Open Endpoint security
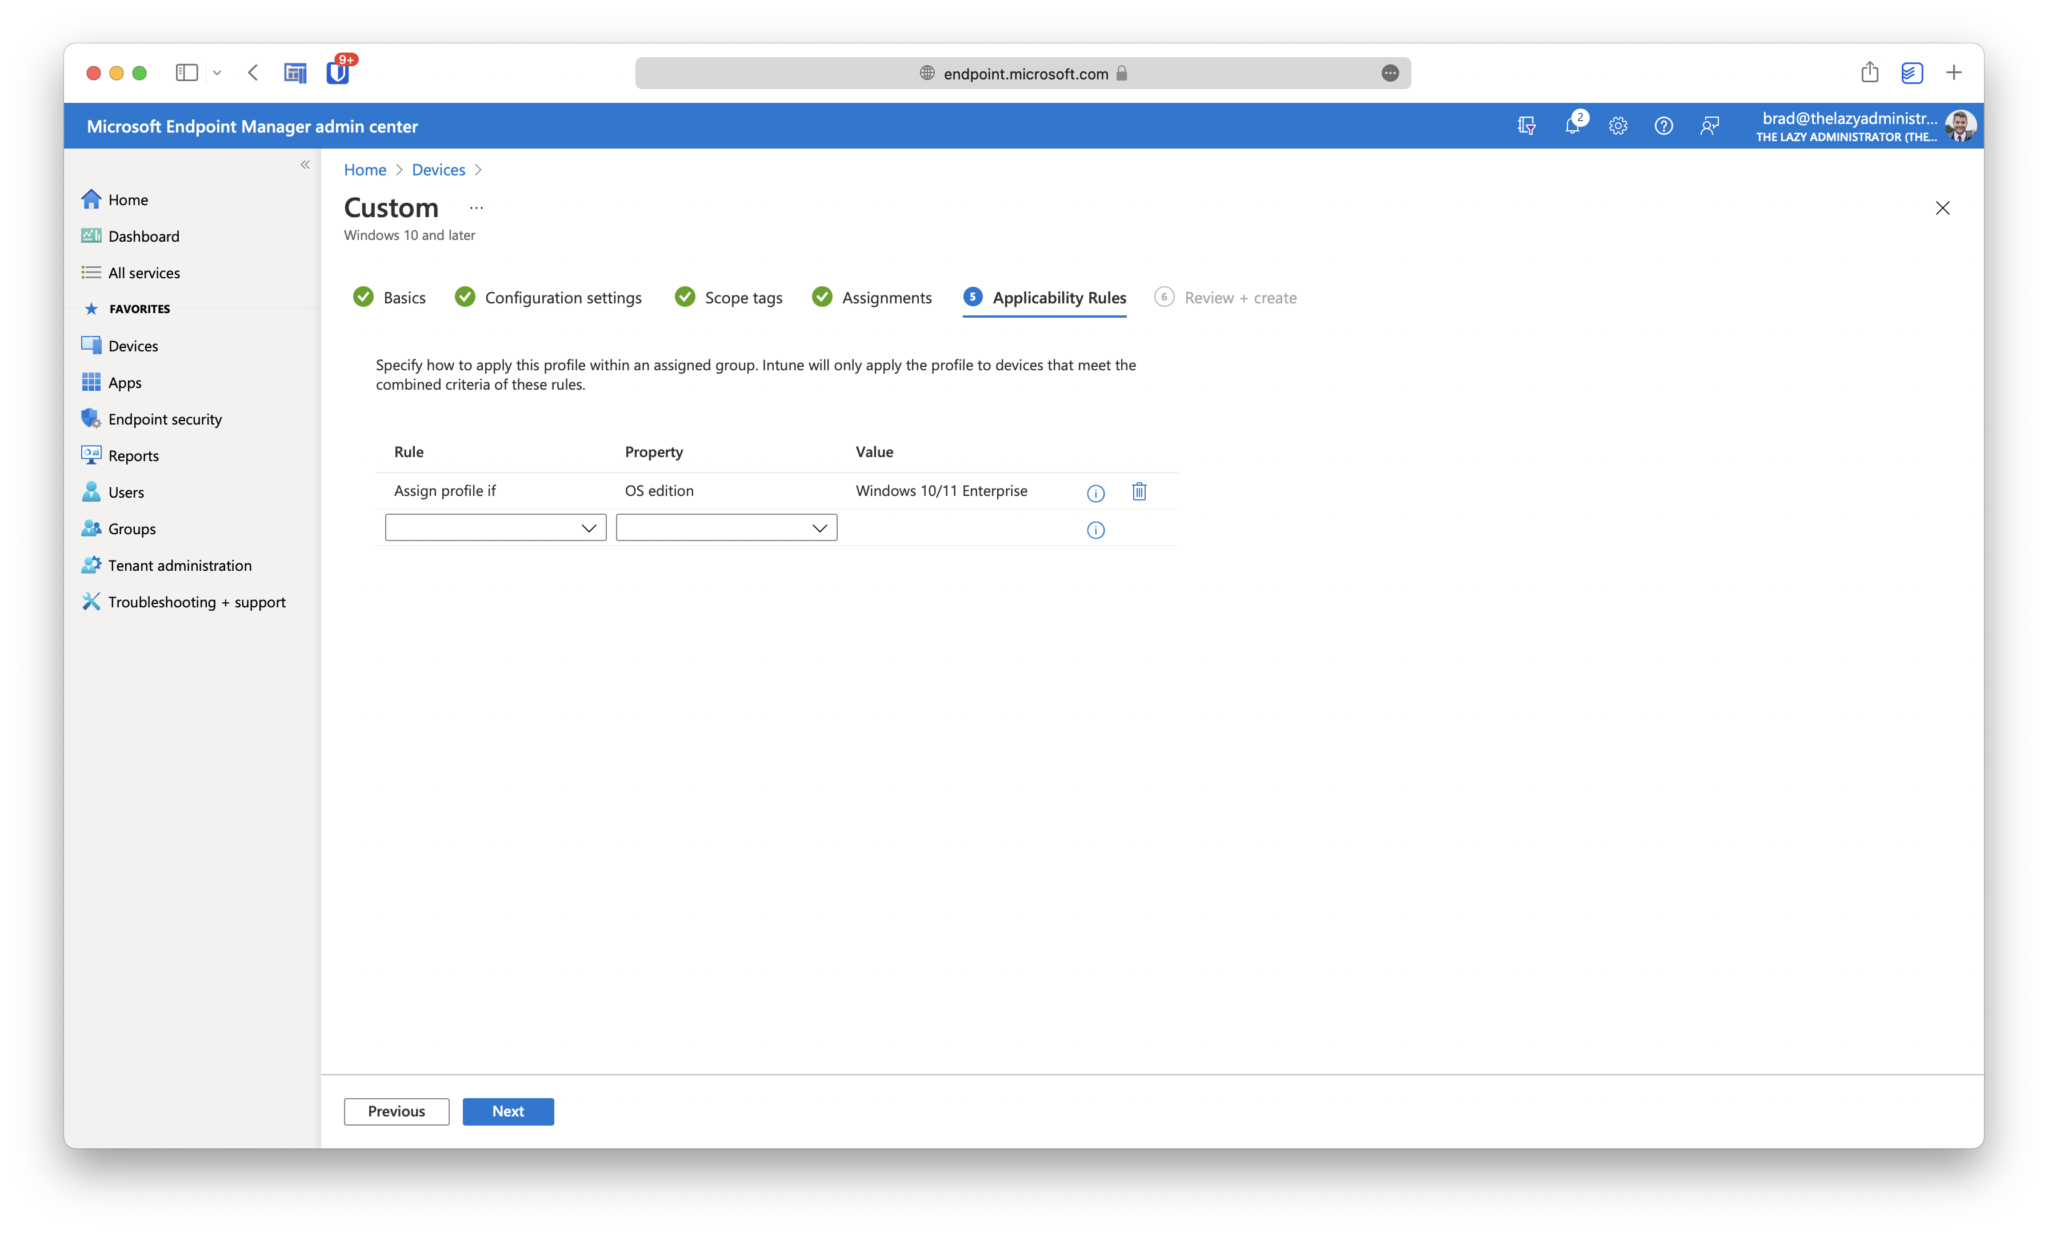Image resolution: width=2048 pixels, height=1233 pixels. coord(152,419)
